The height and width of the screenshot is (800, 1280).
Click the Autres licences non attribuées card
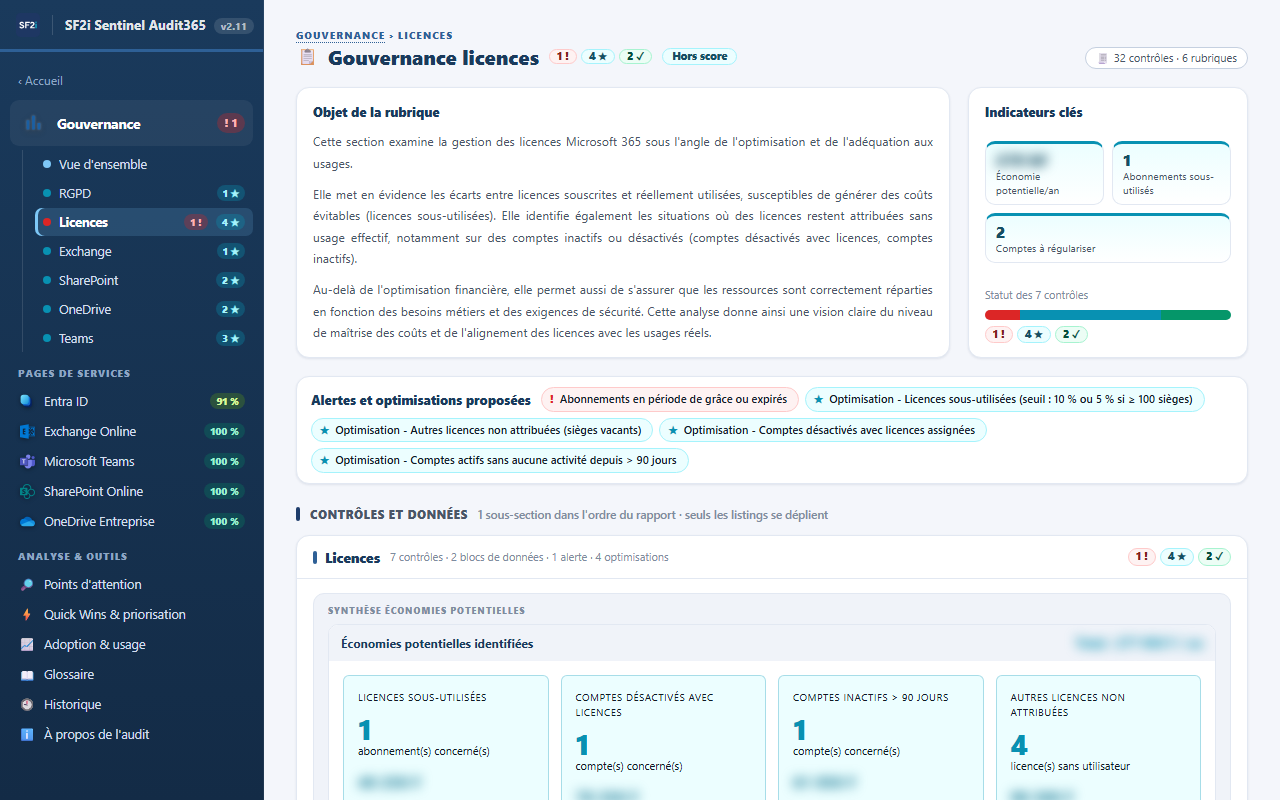[x=1098, y=738]
